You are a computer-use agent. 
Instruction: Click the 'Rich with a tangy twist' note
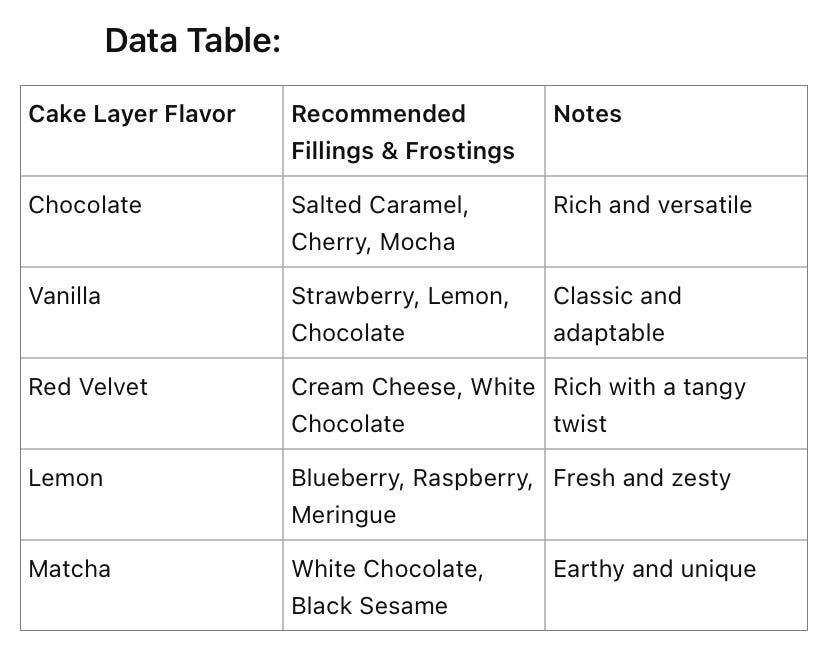[649, 405]
